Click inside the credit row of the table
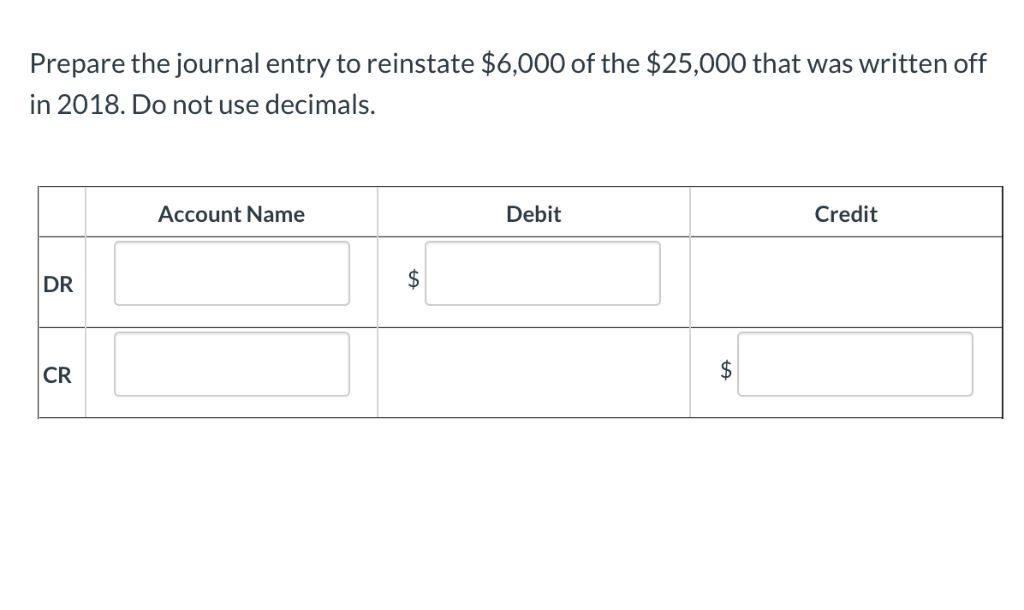The height and width of the screenshot is (610, 1024). (533, 370)
